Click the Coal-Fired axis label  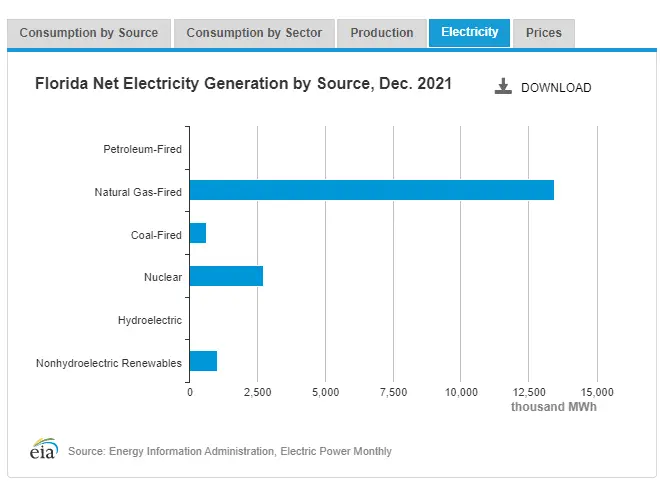click(x=156, y=235)
